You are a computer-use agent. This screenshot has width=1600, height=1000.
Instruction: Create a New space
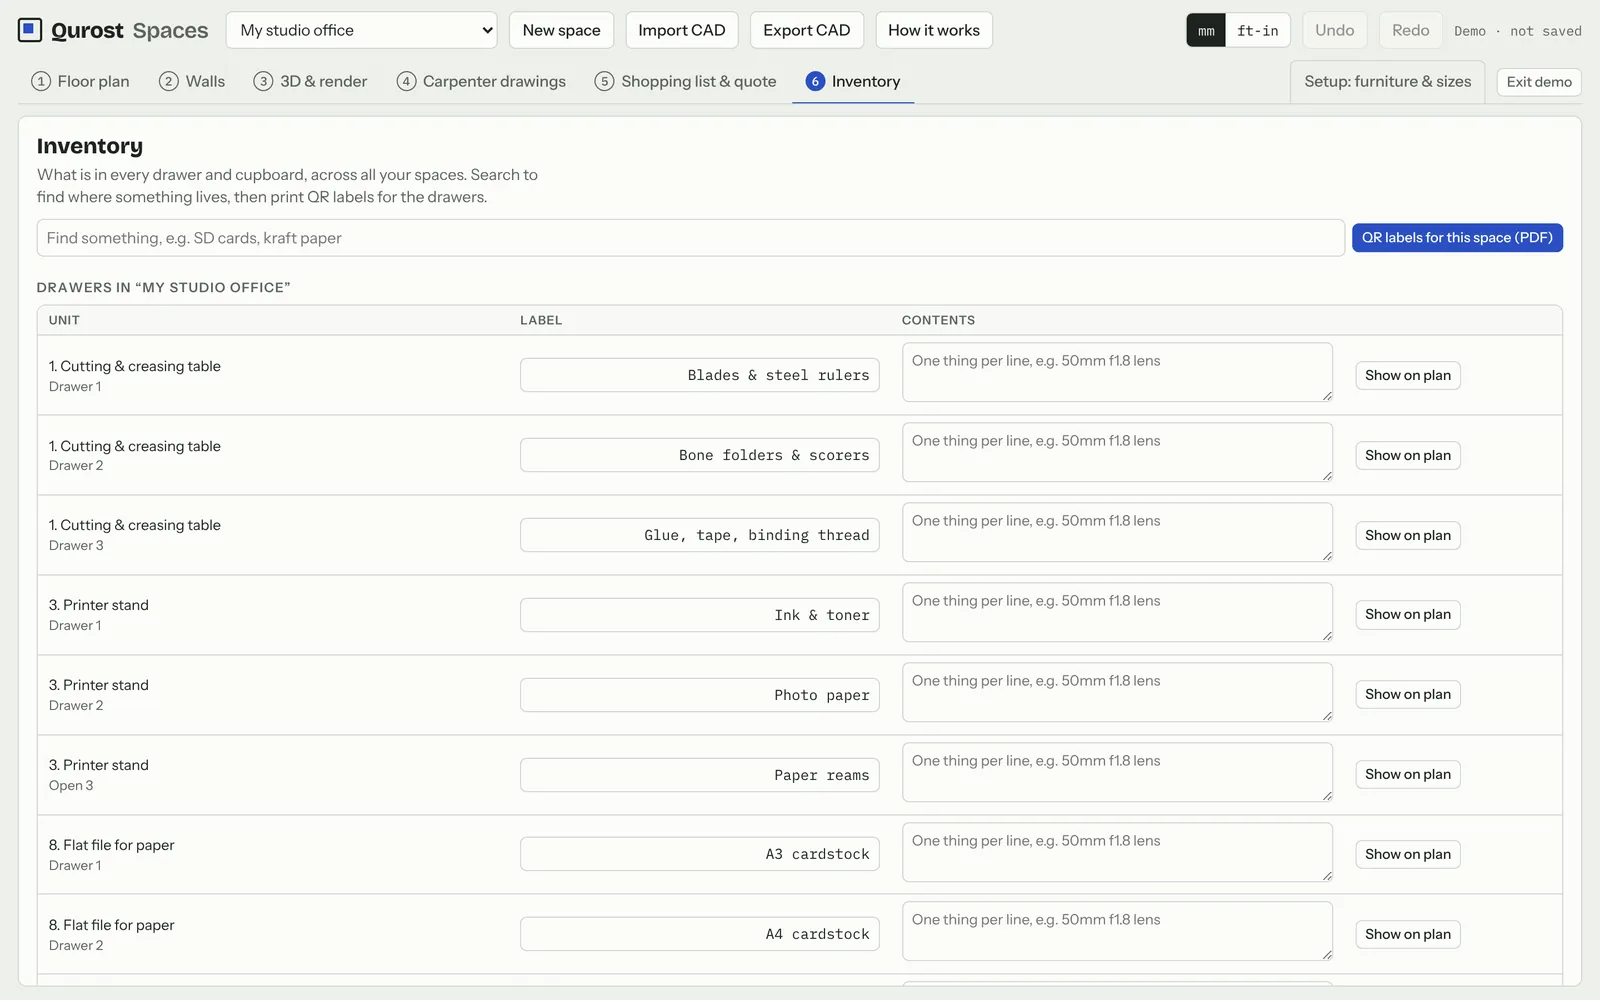(x=561, y=30)
